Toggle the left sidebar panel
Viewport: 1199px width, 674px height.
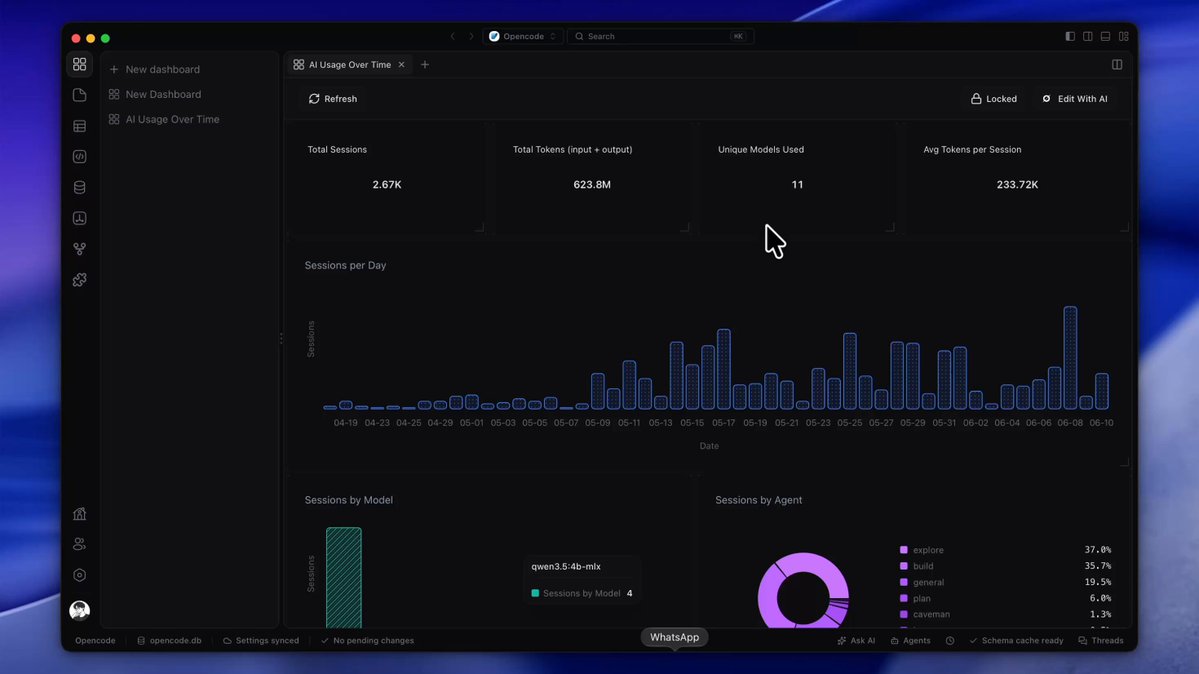tap(1070, 37)
